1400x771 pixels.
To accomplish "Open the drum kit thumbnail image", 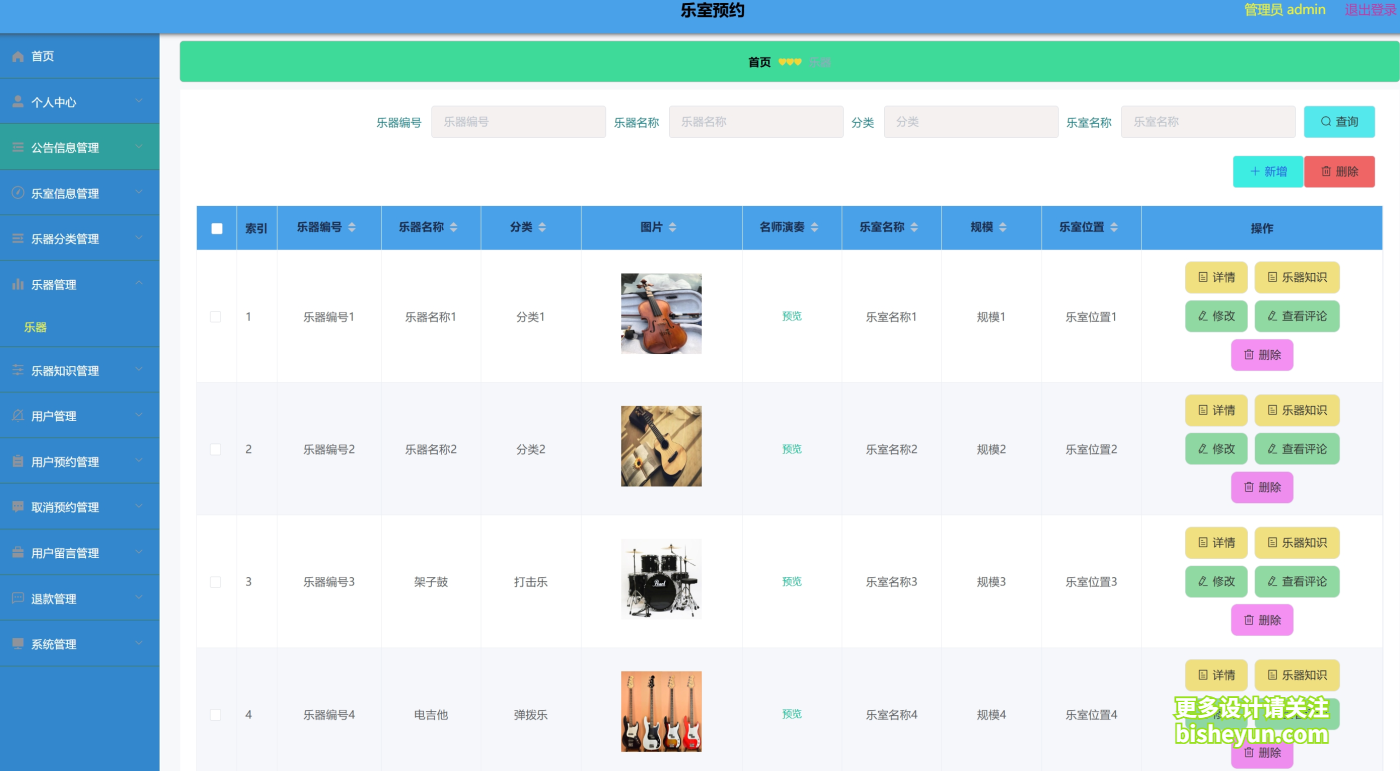I will tap(661, 579).
